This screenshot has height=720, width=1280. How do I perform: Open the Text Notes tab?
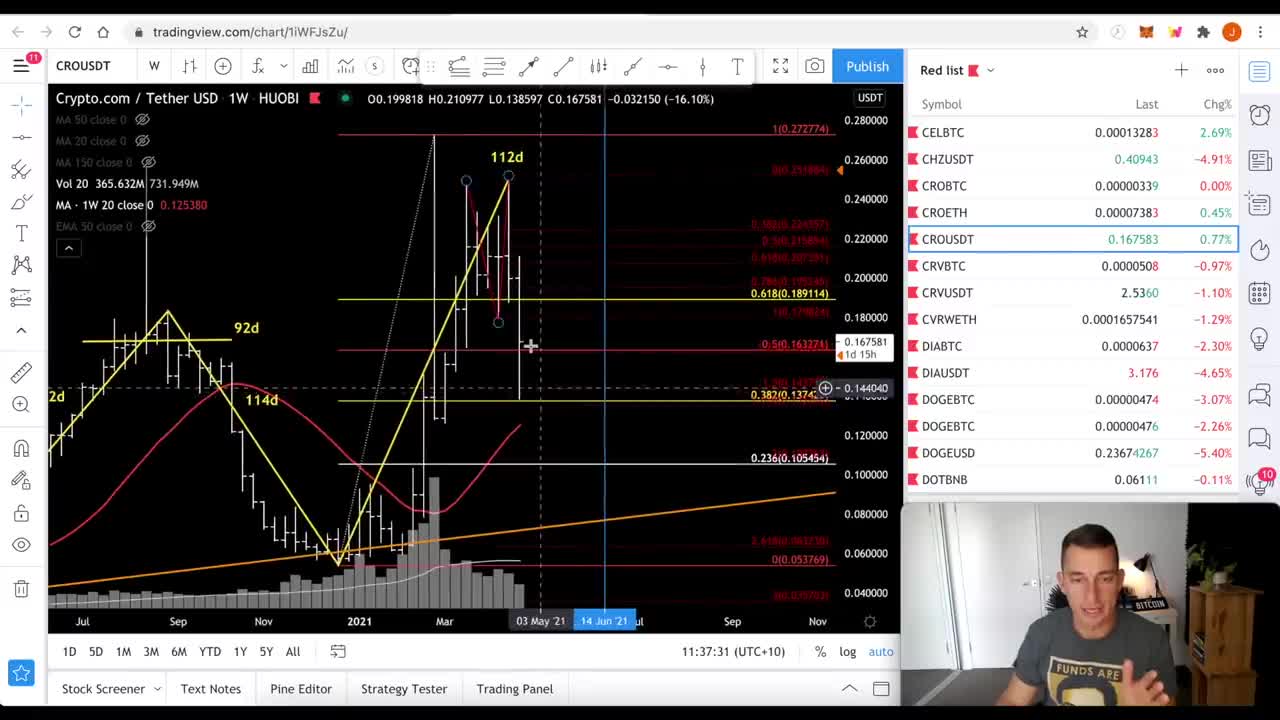(211, 689)
